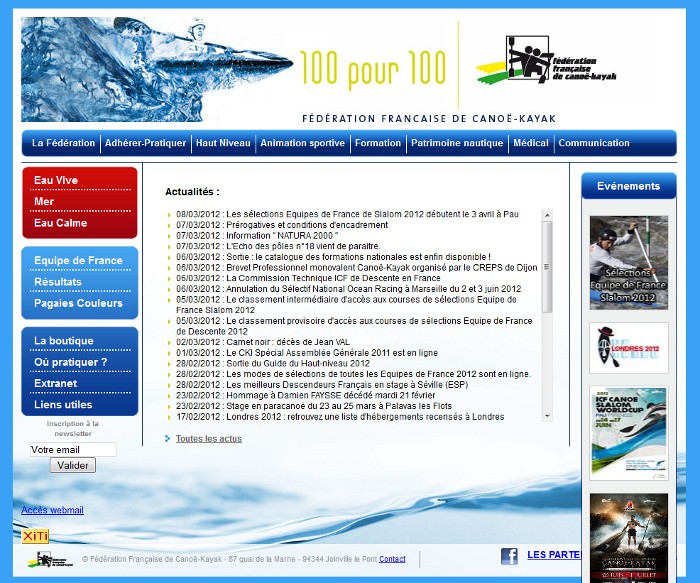This screenshot has height=583, width=700.
Task: Open Haut Niveau menu
Action: pyautogui.click(x=223, y=143)
